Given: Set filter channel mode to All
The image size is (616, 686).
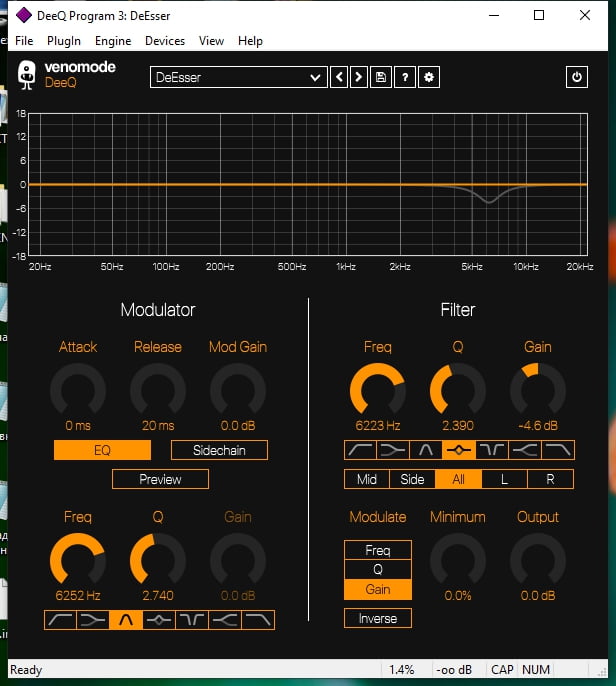Looking at the screenshot, I should 458,479.
